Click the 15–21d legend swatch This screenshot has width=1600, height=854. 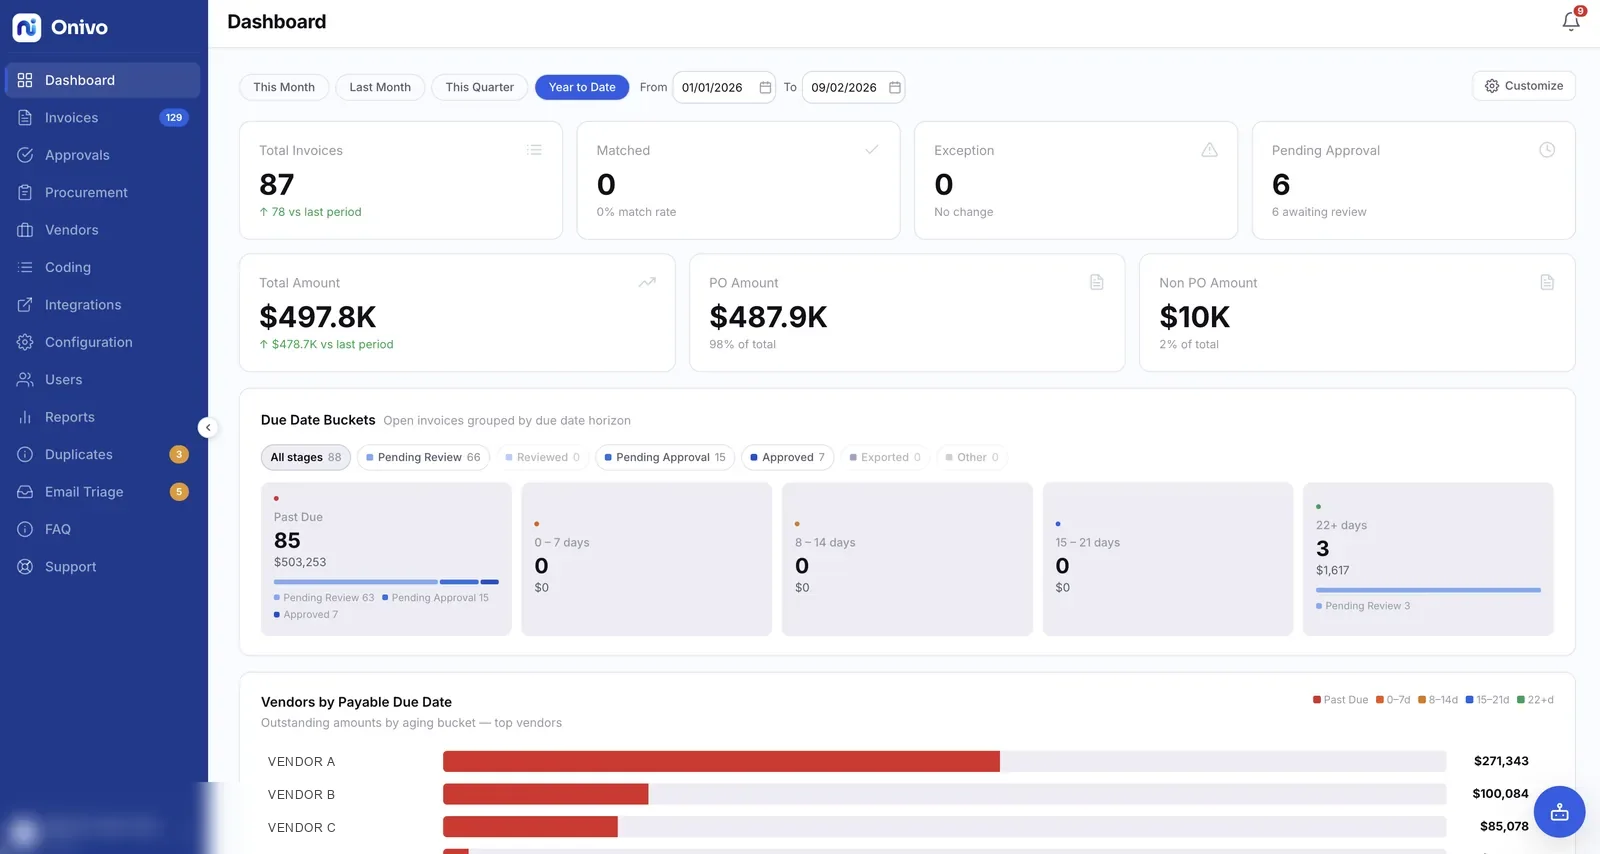point(1470,700)
